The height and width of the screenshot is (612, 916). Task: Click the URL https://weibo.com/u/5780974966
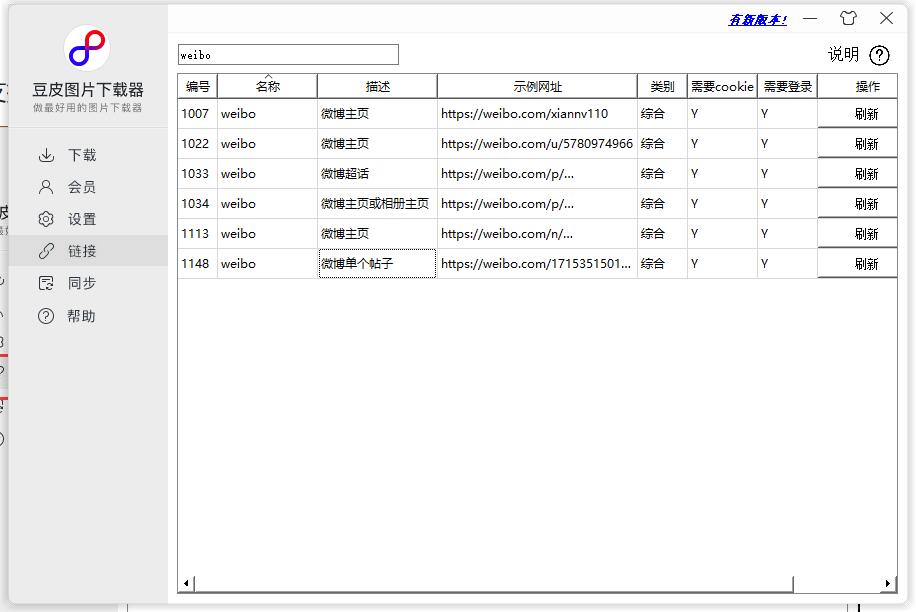pos(536,144)
